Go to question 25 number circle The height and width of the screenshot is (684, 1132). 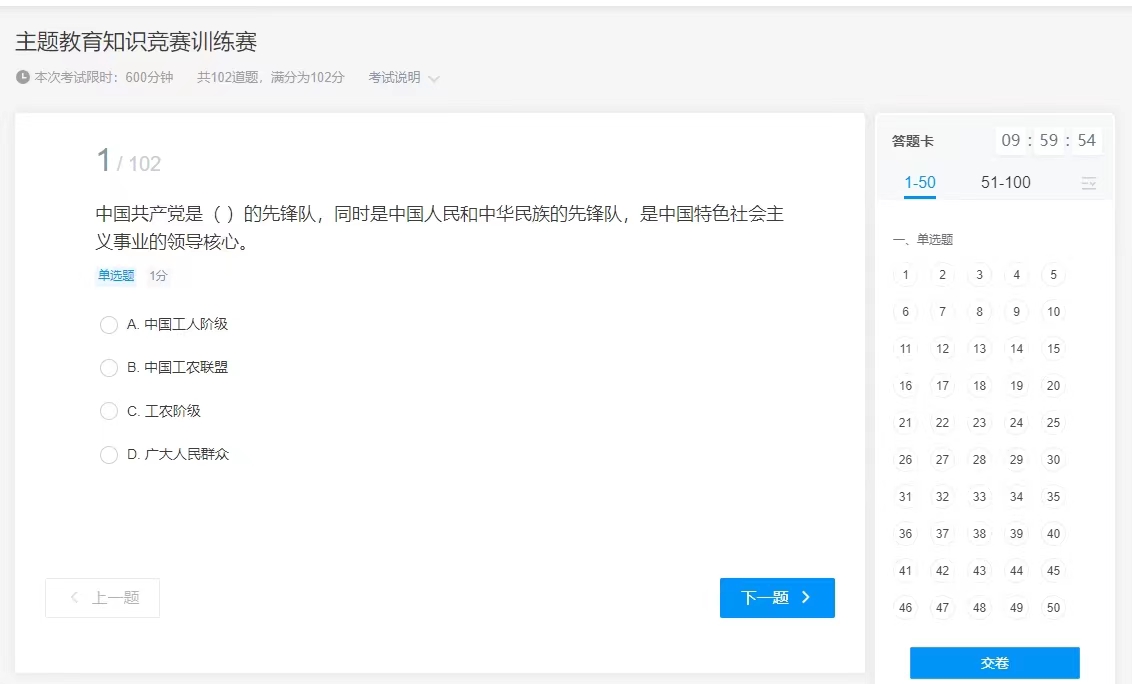1053,423
